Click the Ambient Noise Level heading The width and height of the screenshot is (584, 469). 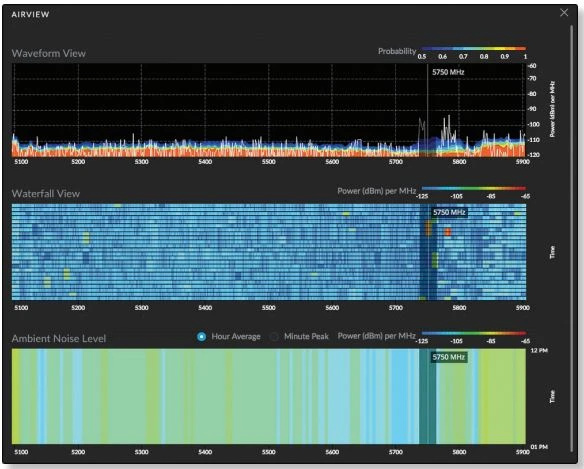(59, 339)
